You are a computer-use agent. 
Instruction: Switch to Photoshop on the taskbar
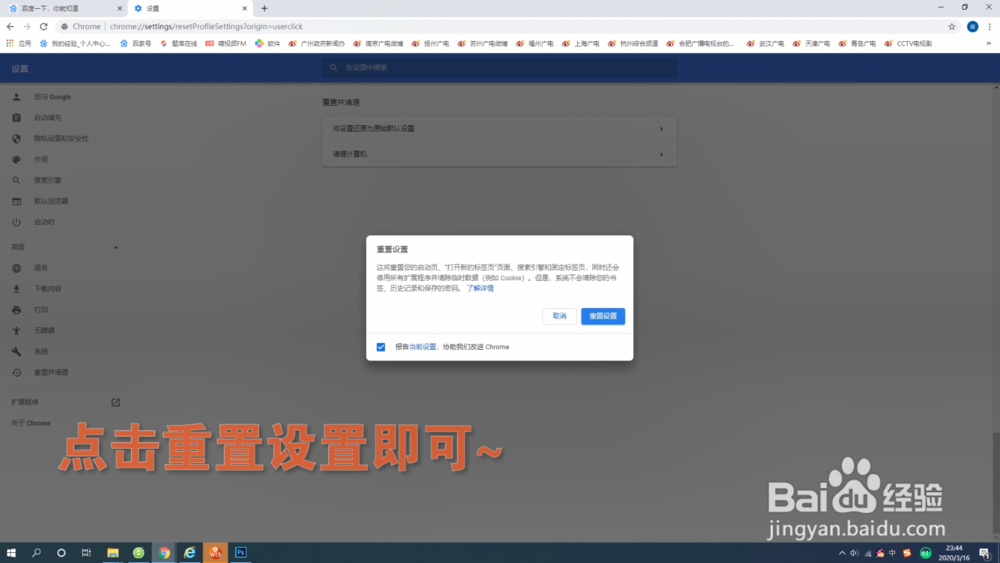240,553
